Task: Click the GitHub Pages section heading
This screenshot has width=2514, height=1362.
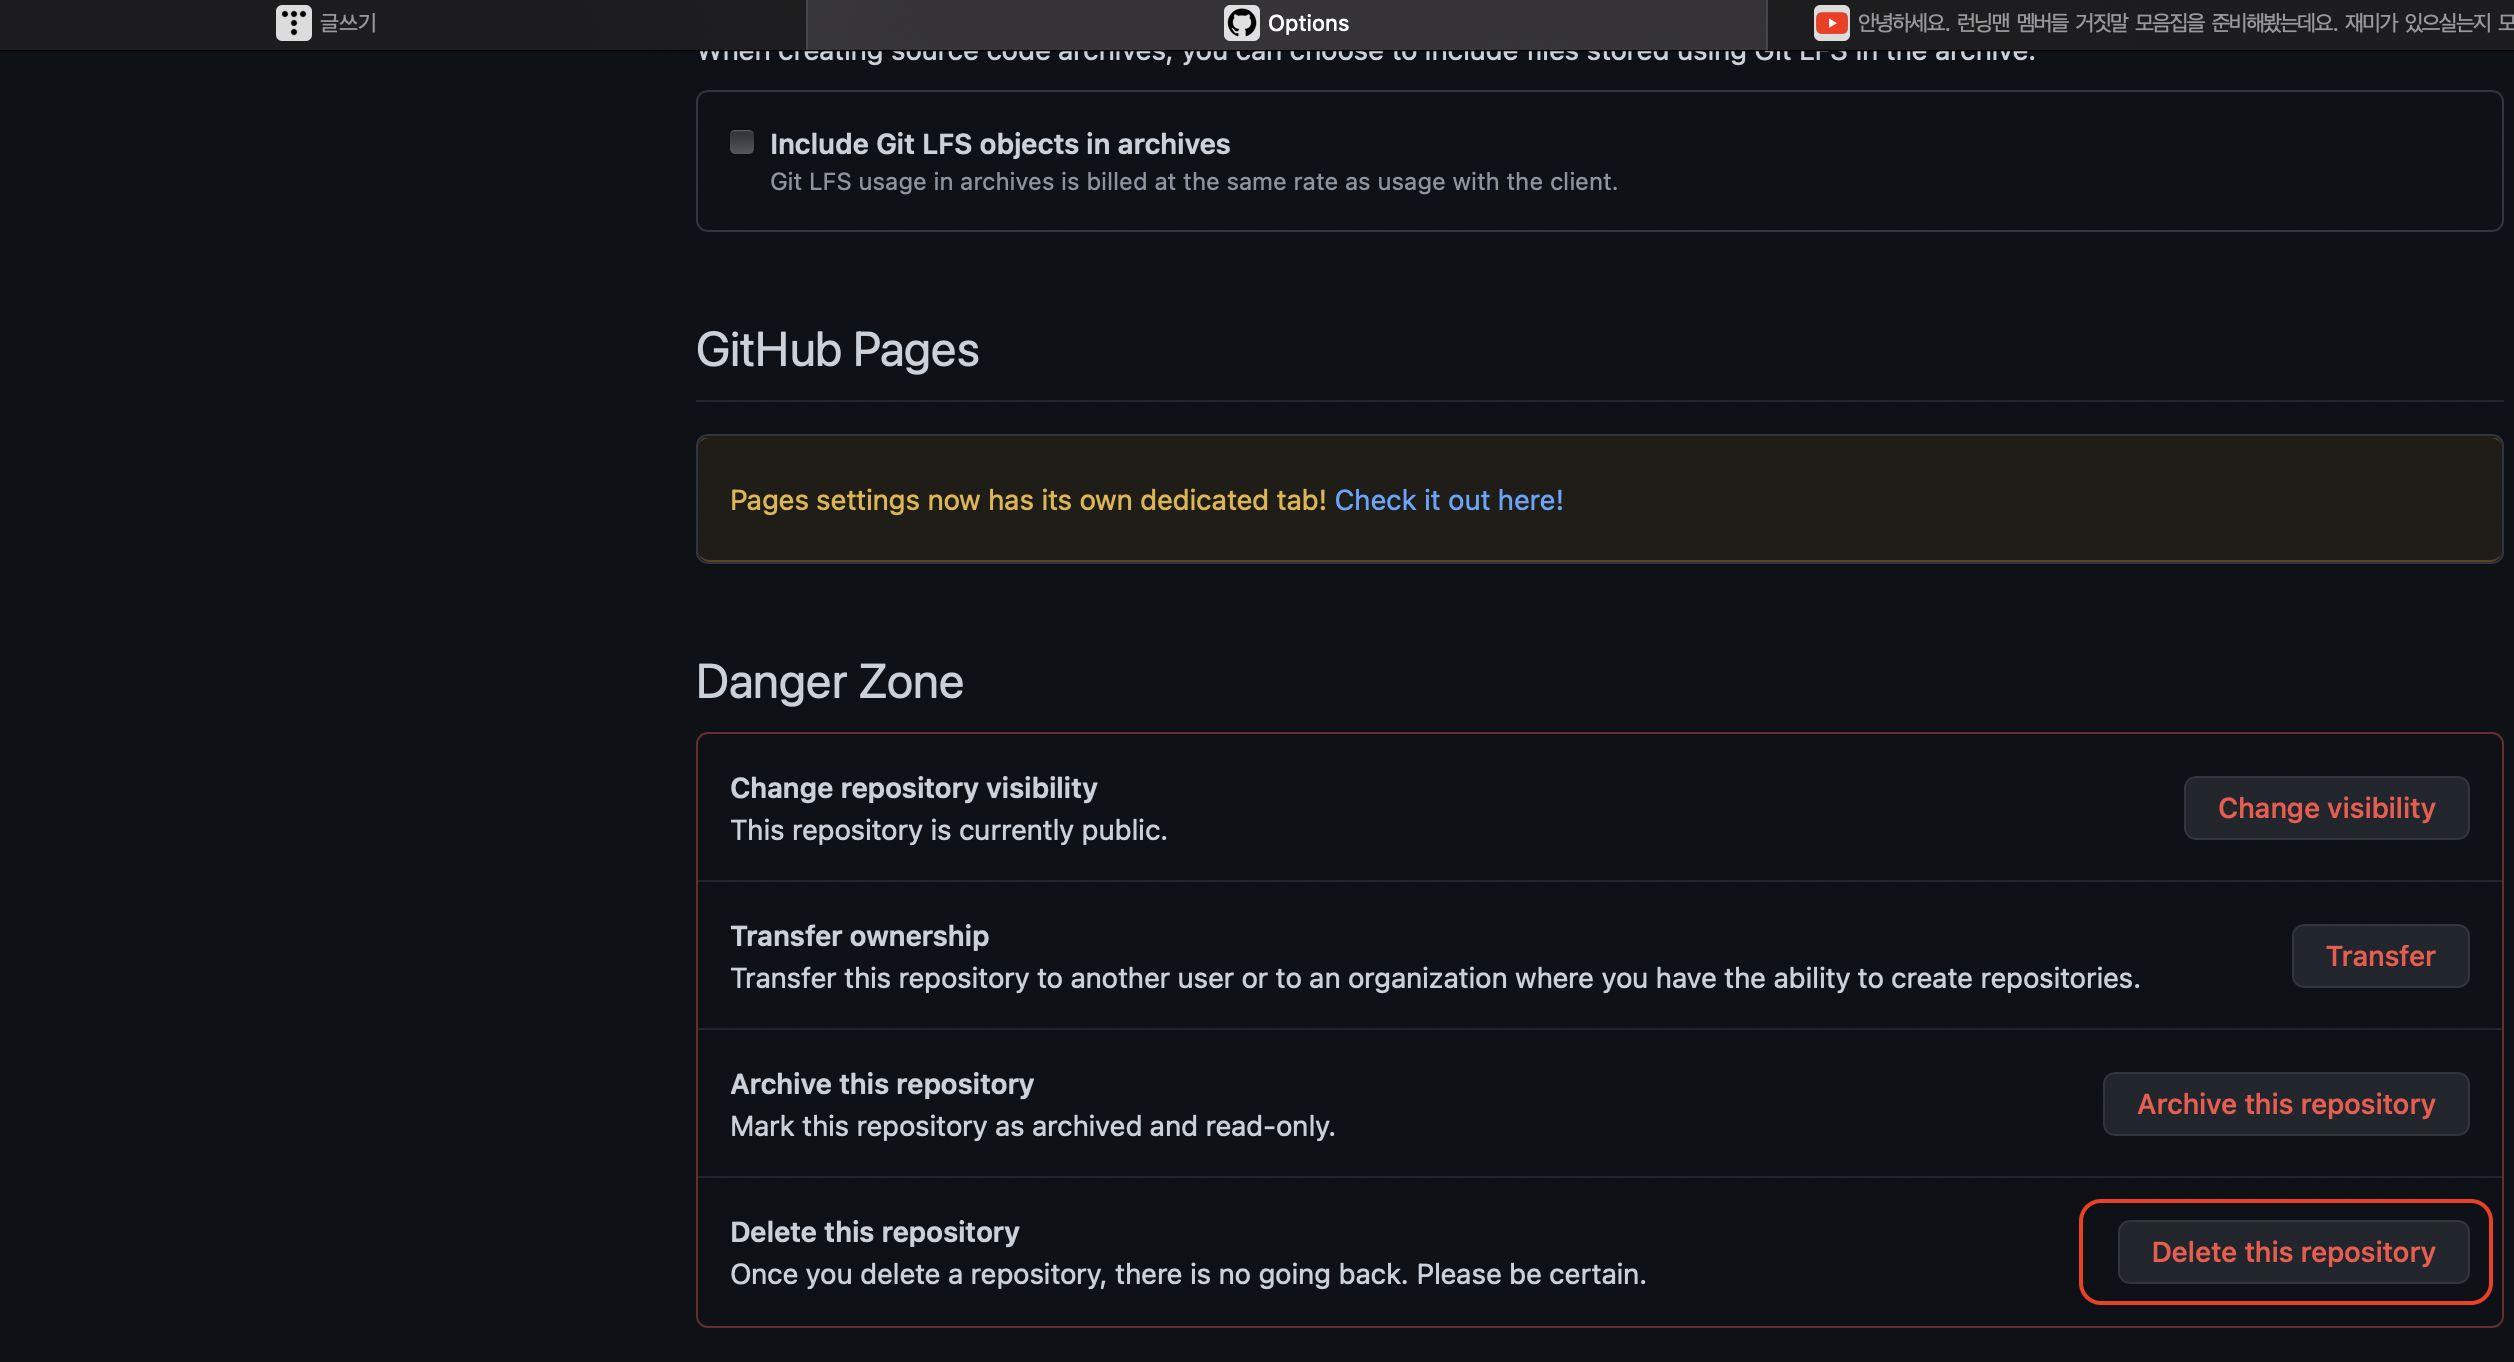Action: click(x=837, y=350)
